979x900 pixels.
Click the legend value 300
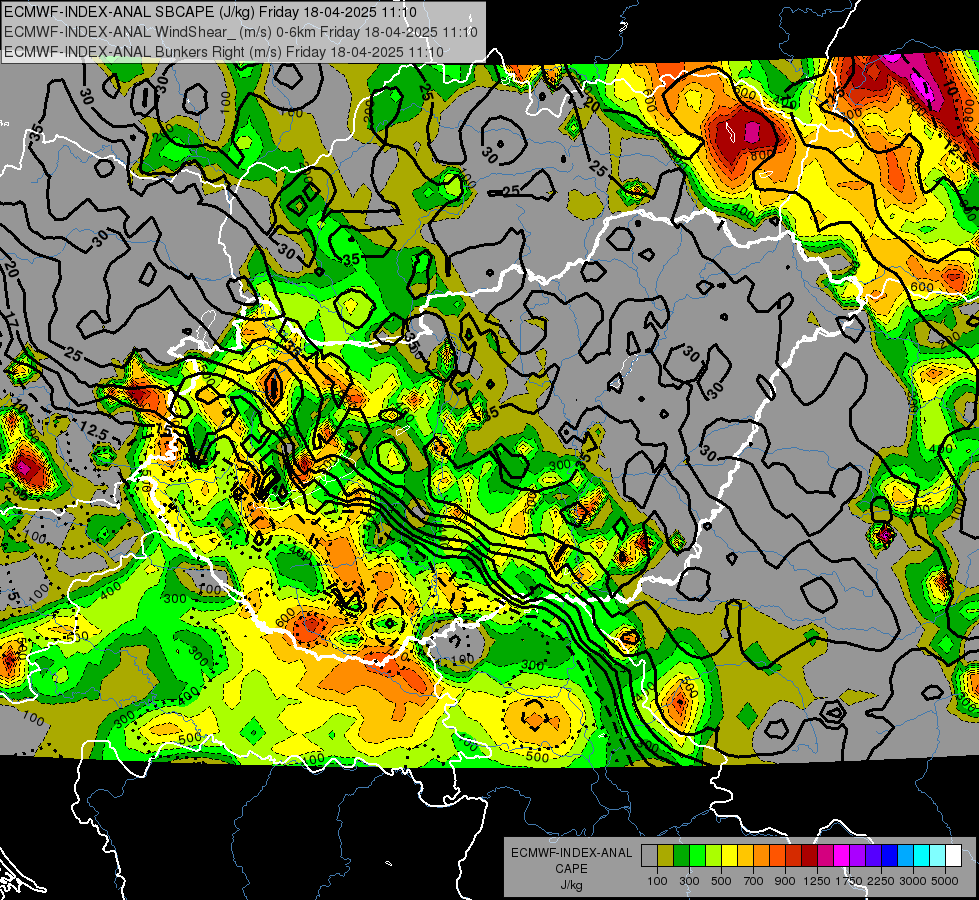click(x=689, y=881)
